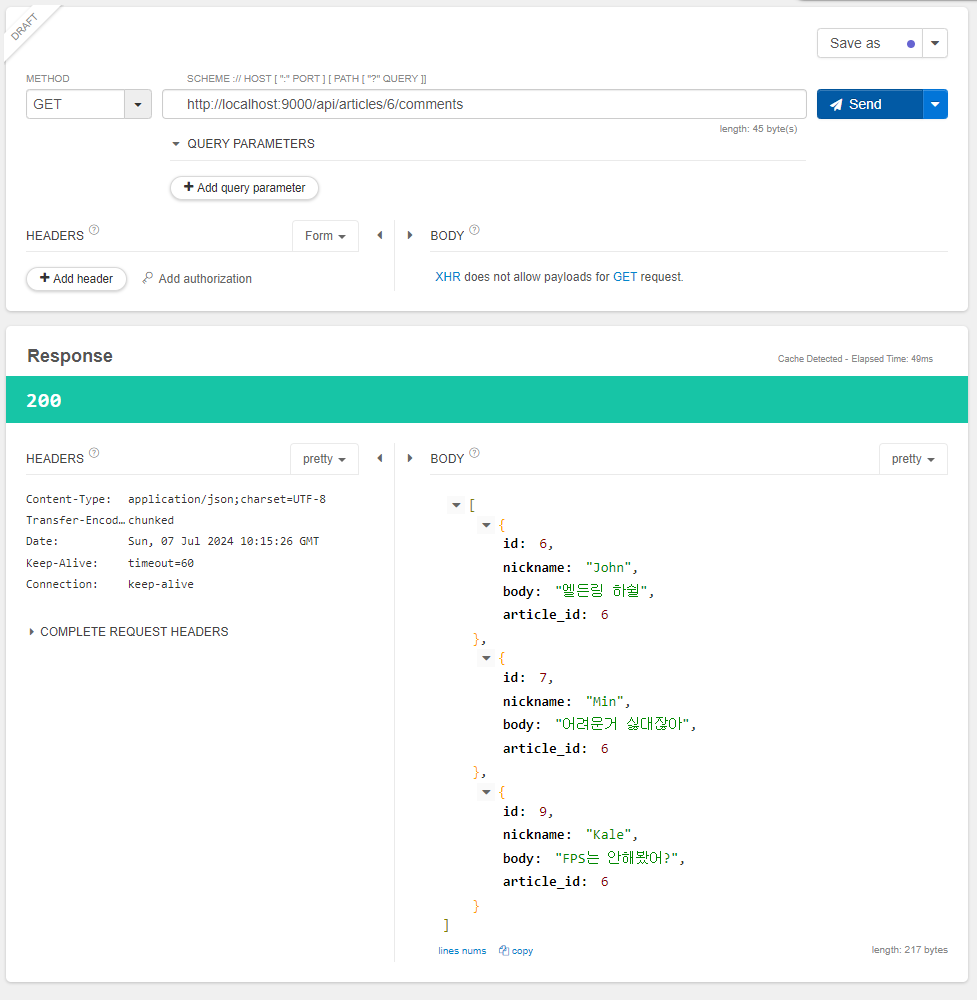Click the plus icon on Add header
977x1000 pixels.
[45, 277]
